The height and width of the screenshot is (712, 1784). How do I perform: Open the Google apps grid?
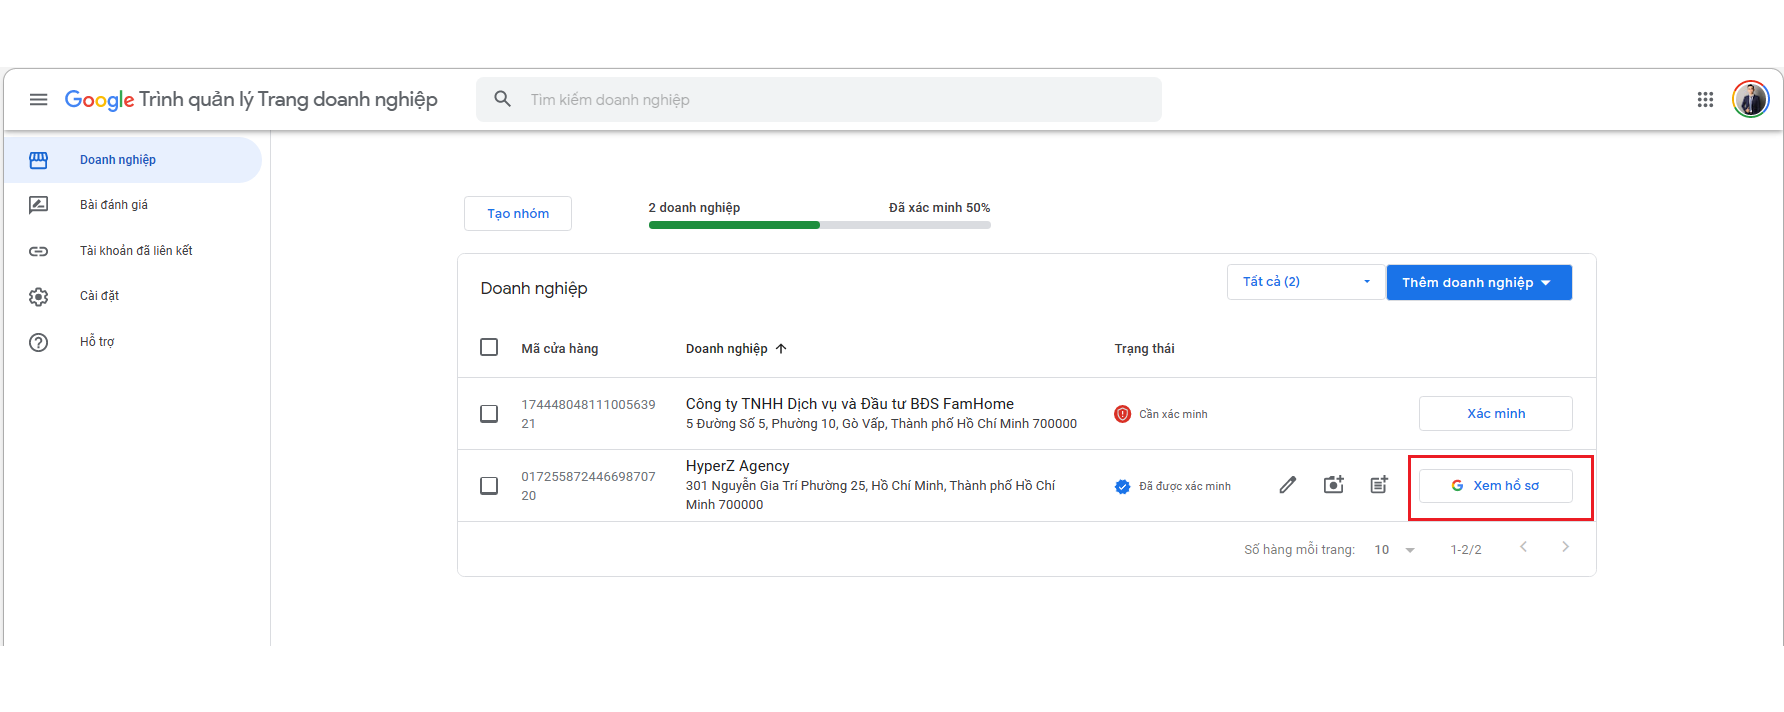[1705, 100]
